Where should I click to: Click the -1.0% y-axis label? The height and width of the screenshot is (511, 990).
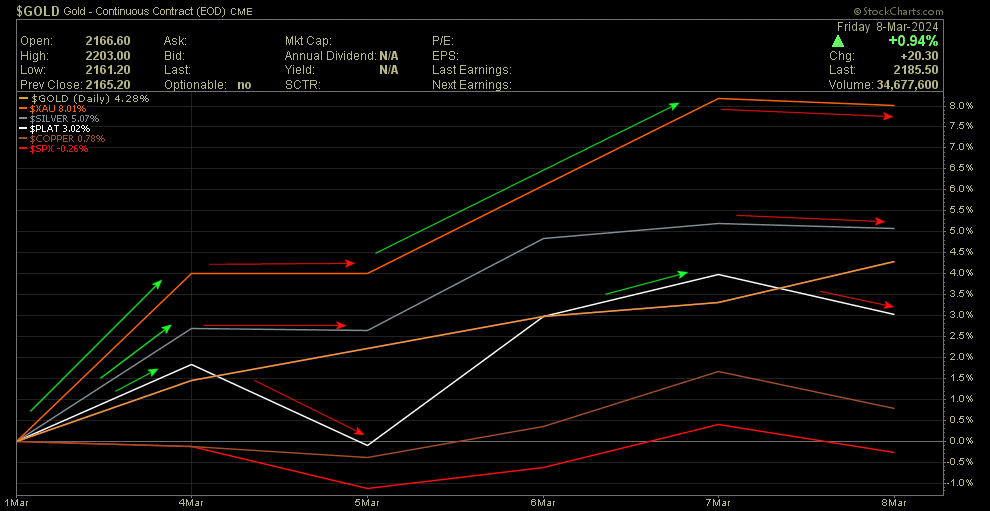coord(958,483)
